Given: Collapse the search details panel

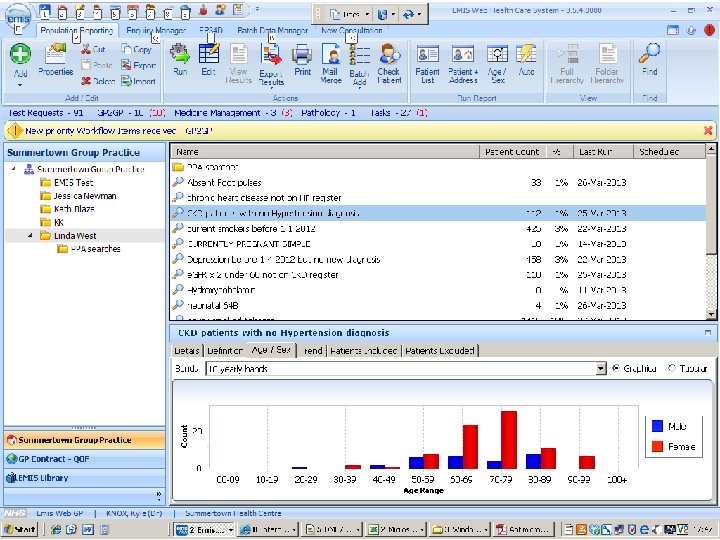Looking at the screenshot, I should coord(708,332).
